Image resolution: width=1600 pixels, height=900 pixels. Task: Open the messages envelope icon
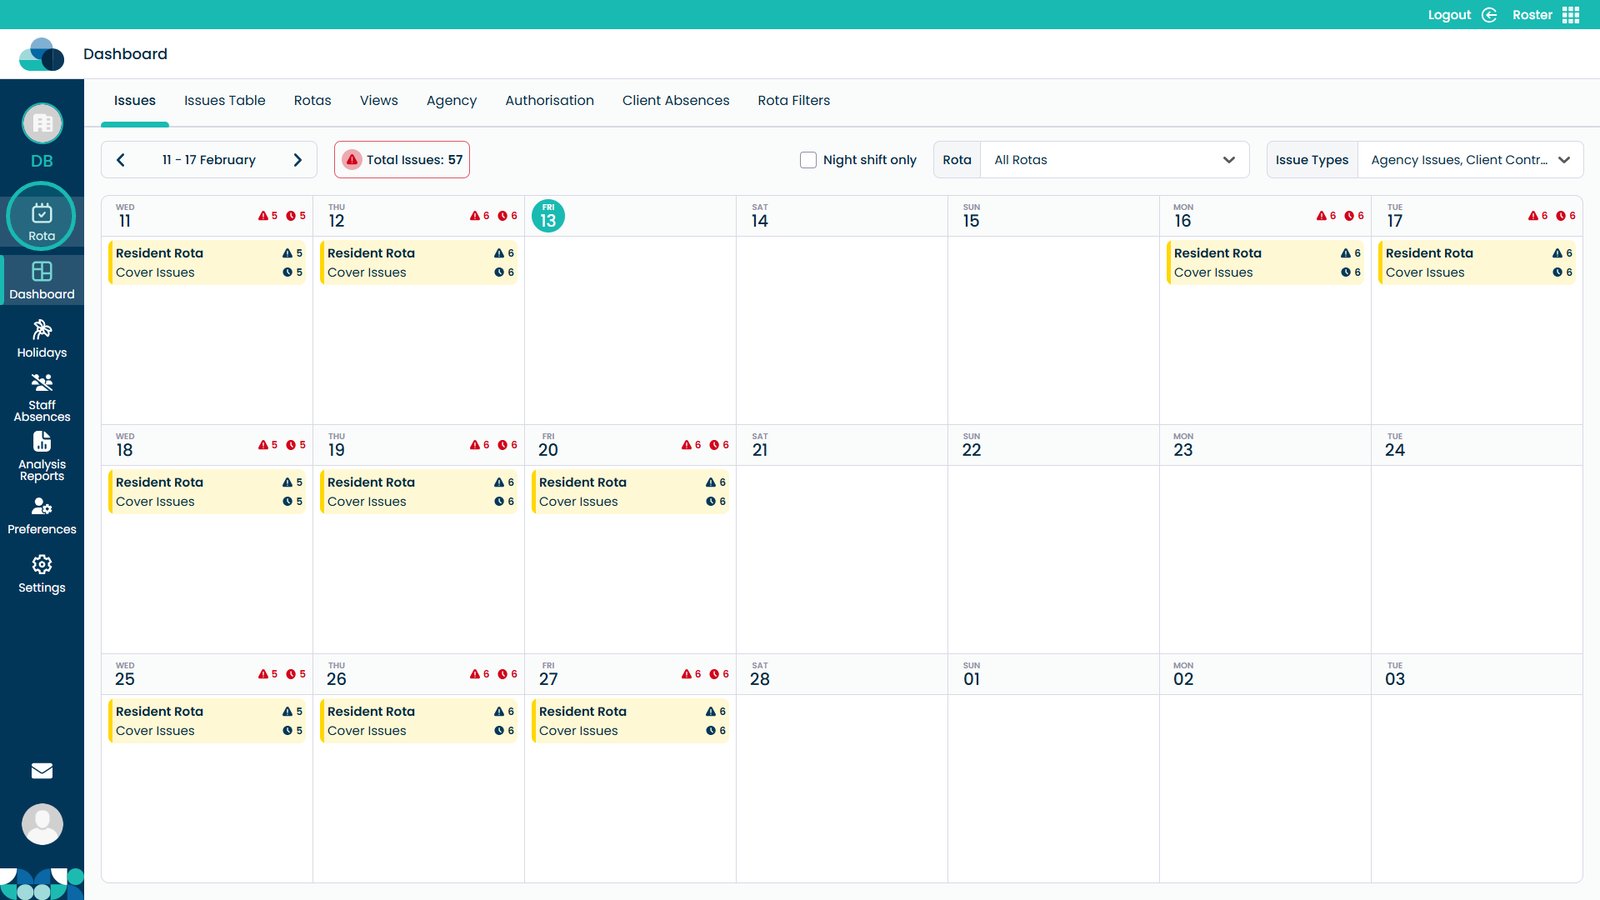click(x=42, y=771)
